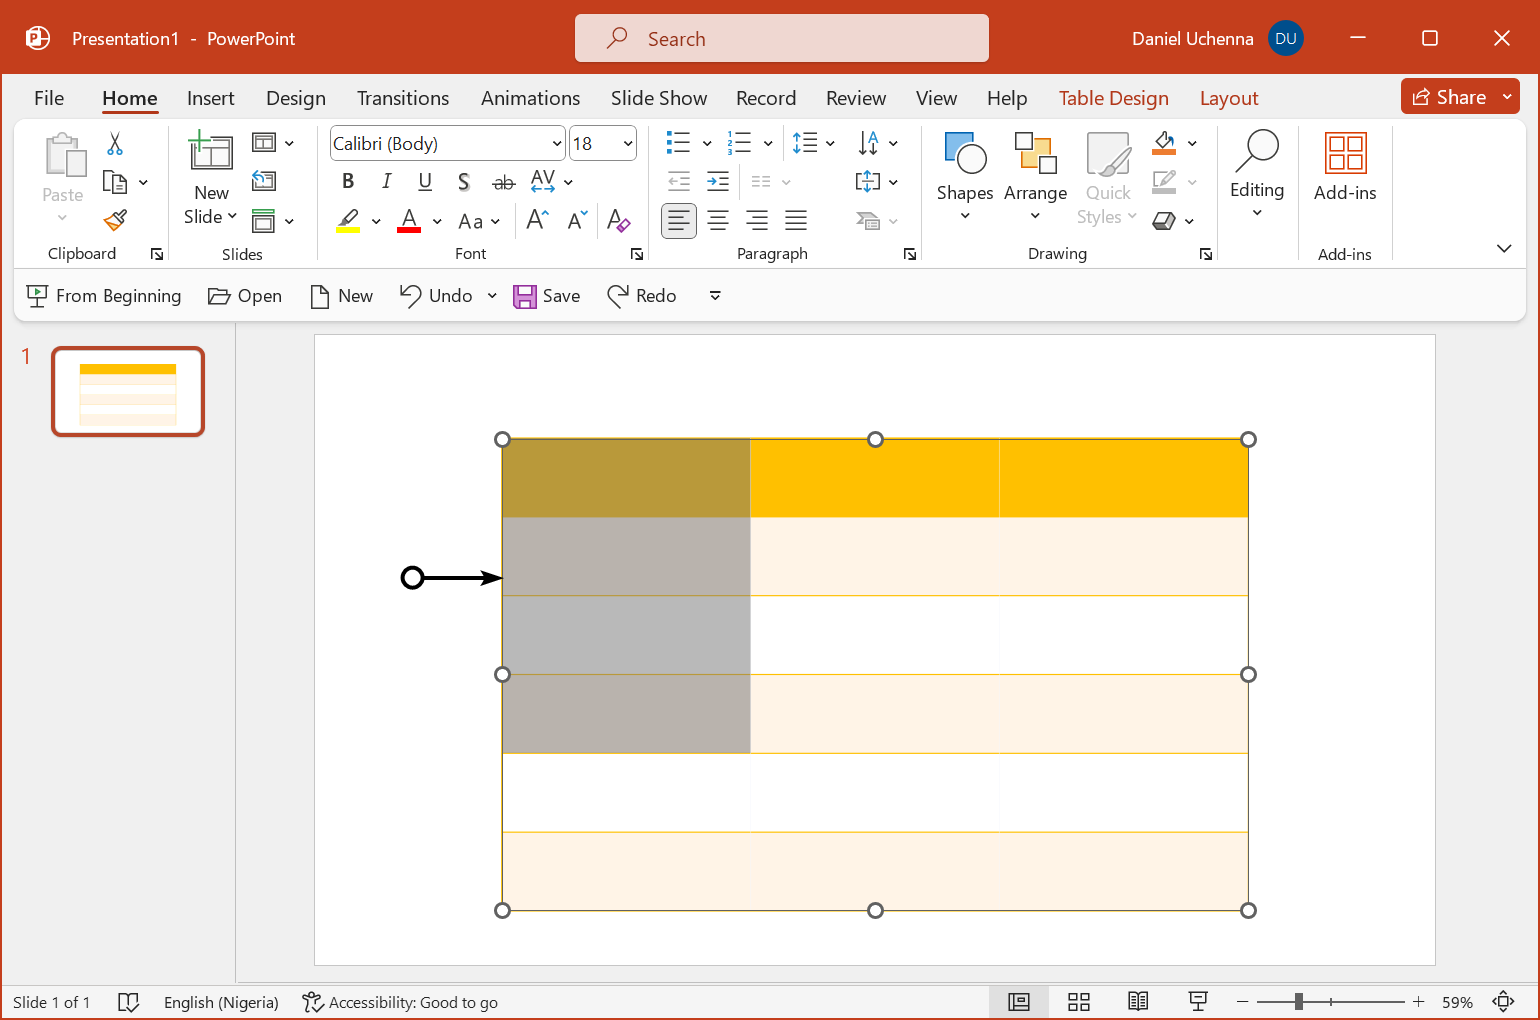This screenshot has width=1540, height=1020.
Task: Click the Add-ins icon
Action: (1344, 154)
